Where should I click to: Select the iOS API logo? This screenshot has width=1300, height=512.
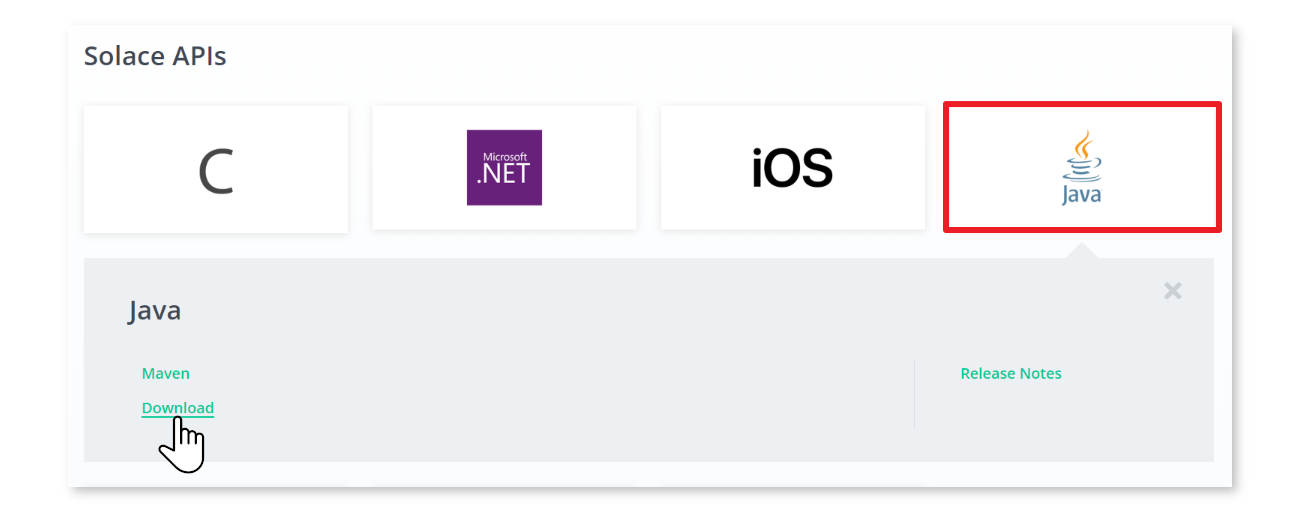[x=792, y=168]
